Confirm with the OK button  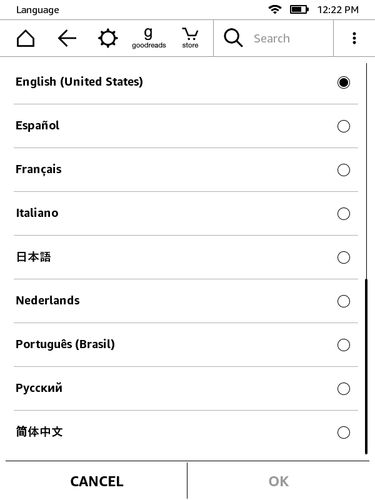[279, 481]
